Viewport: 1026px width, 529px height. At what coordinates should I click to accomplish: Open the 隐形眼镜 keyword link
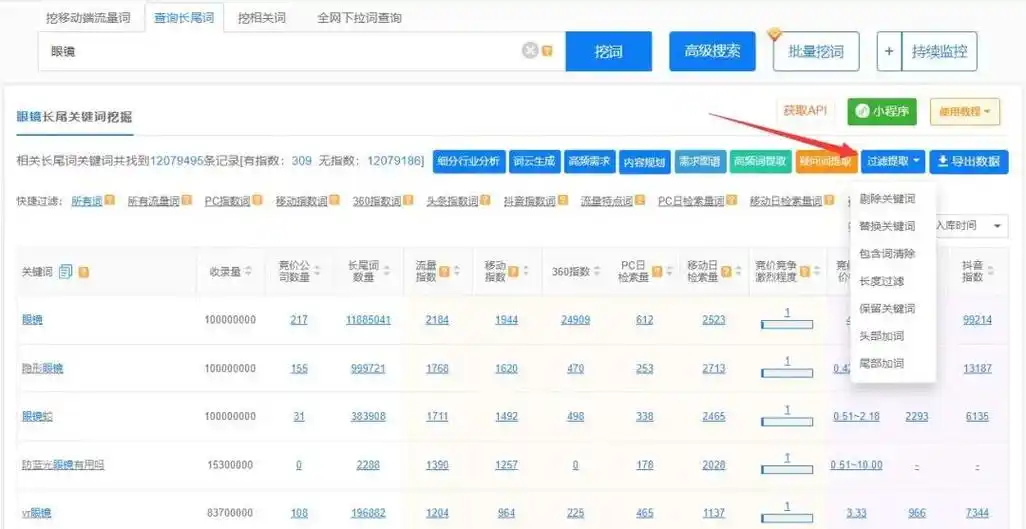(x=43, y=369)
